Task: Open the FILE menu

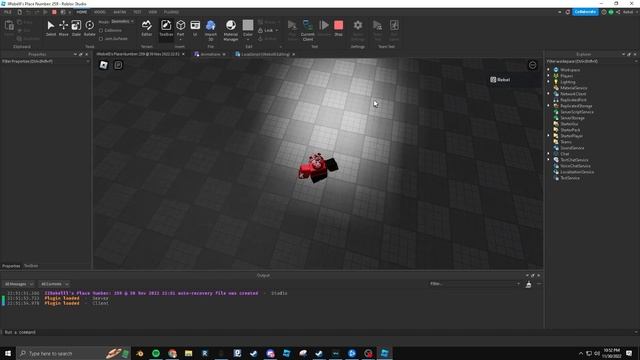Action: pos(8,12)
